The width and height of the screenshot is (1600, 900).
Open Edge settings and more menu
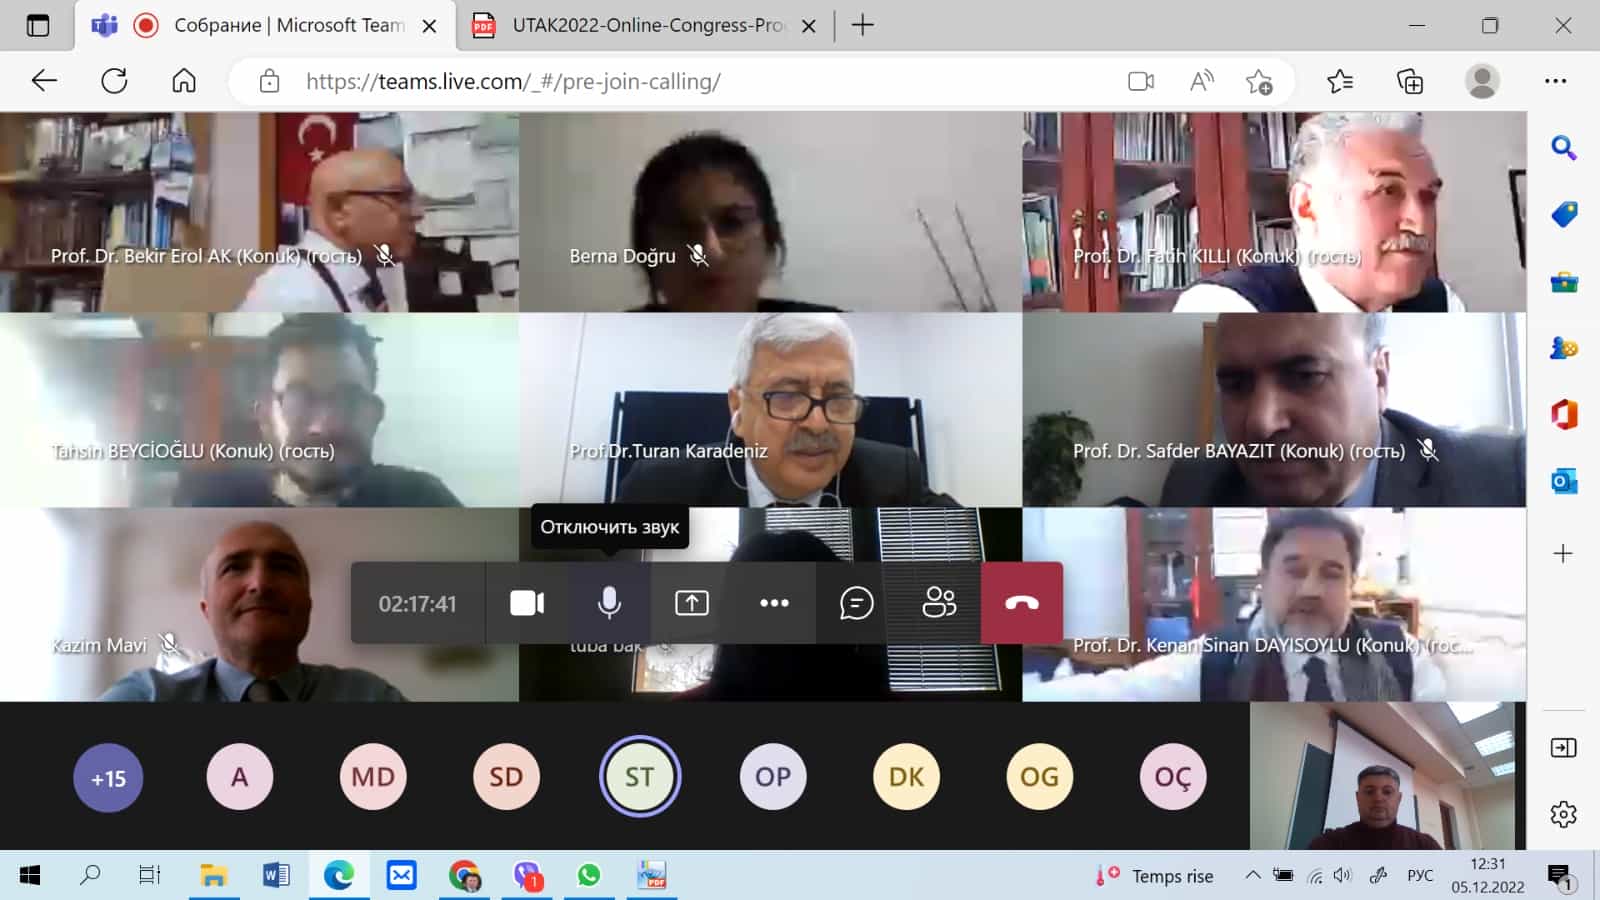point(1555,81)
